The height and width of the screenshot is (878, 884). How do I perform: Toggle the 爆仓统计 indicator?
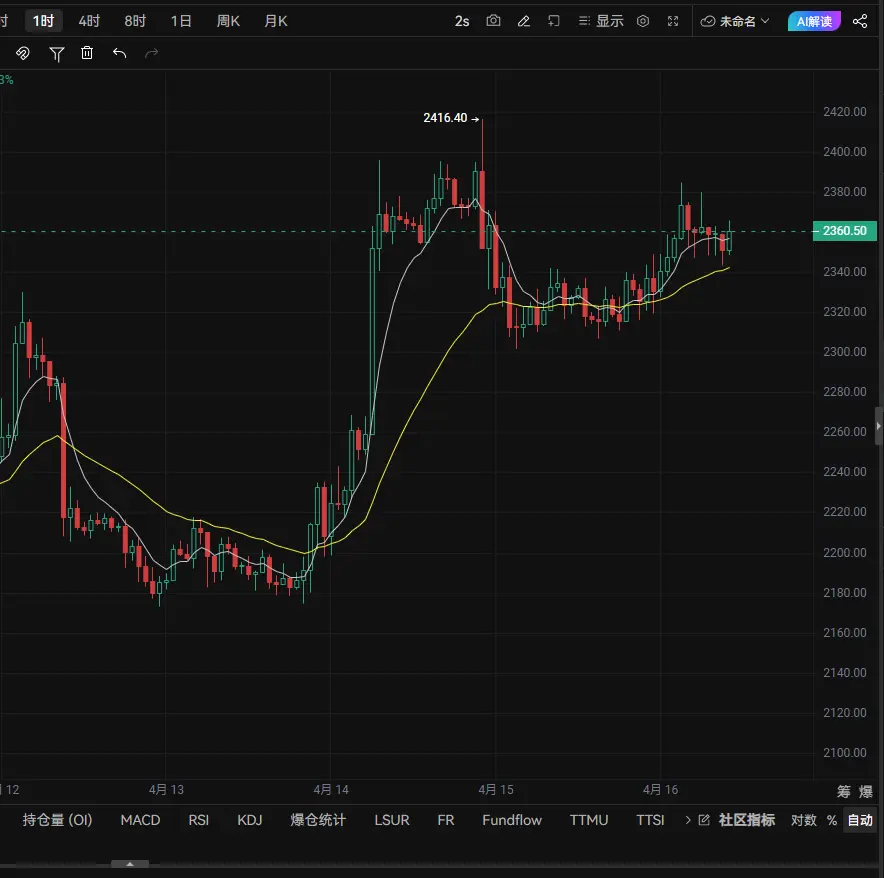318,819
